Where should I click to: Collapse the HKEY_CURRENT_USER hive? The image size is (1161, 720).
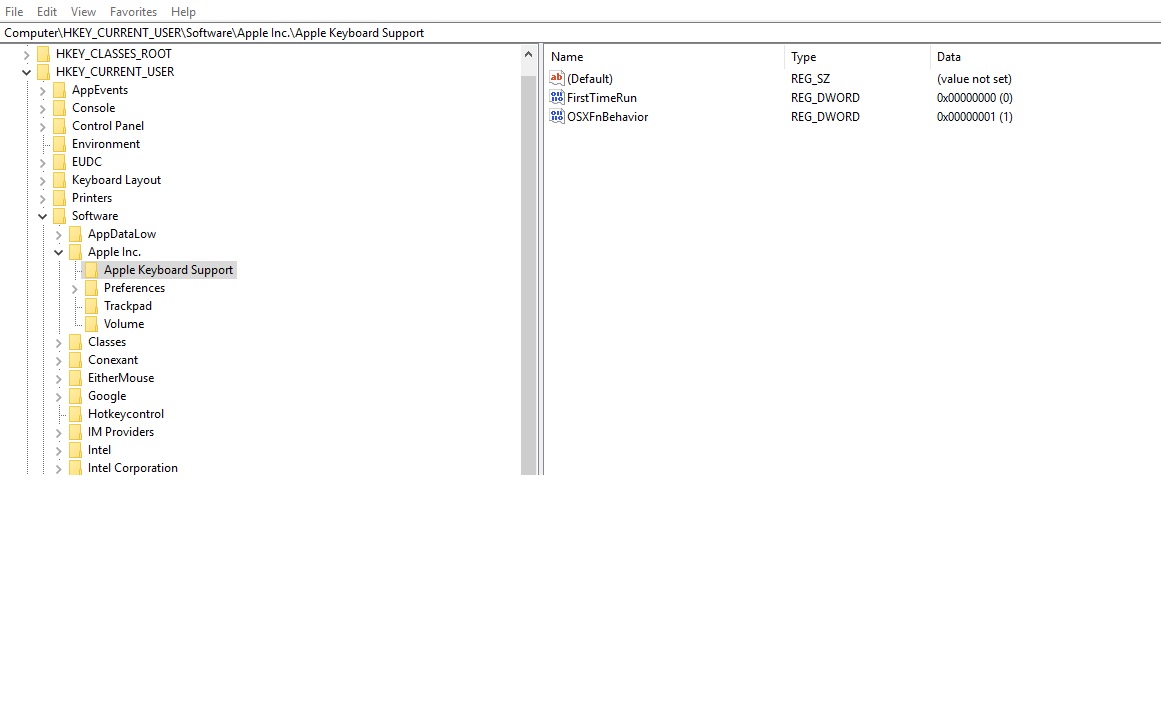pyautogui.click(x=27, y=72)
